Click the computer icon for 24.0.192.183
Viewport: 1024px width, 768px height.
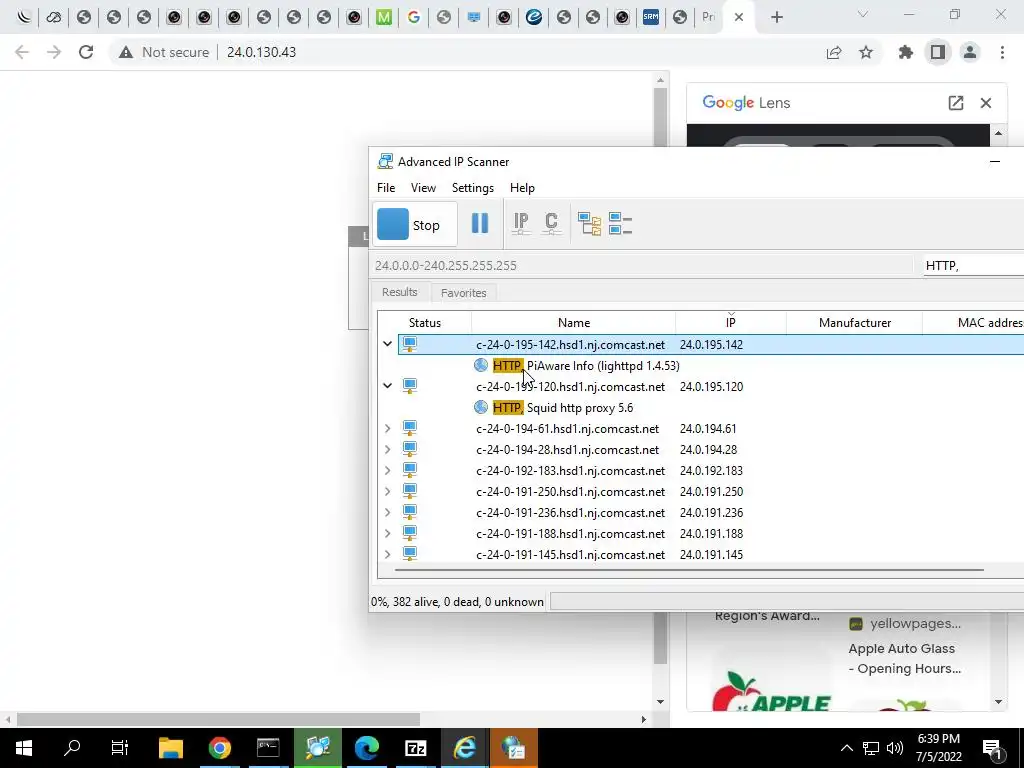click(x=409, y=470)
